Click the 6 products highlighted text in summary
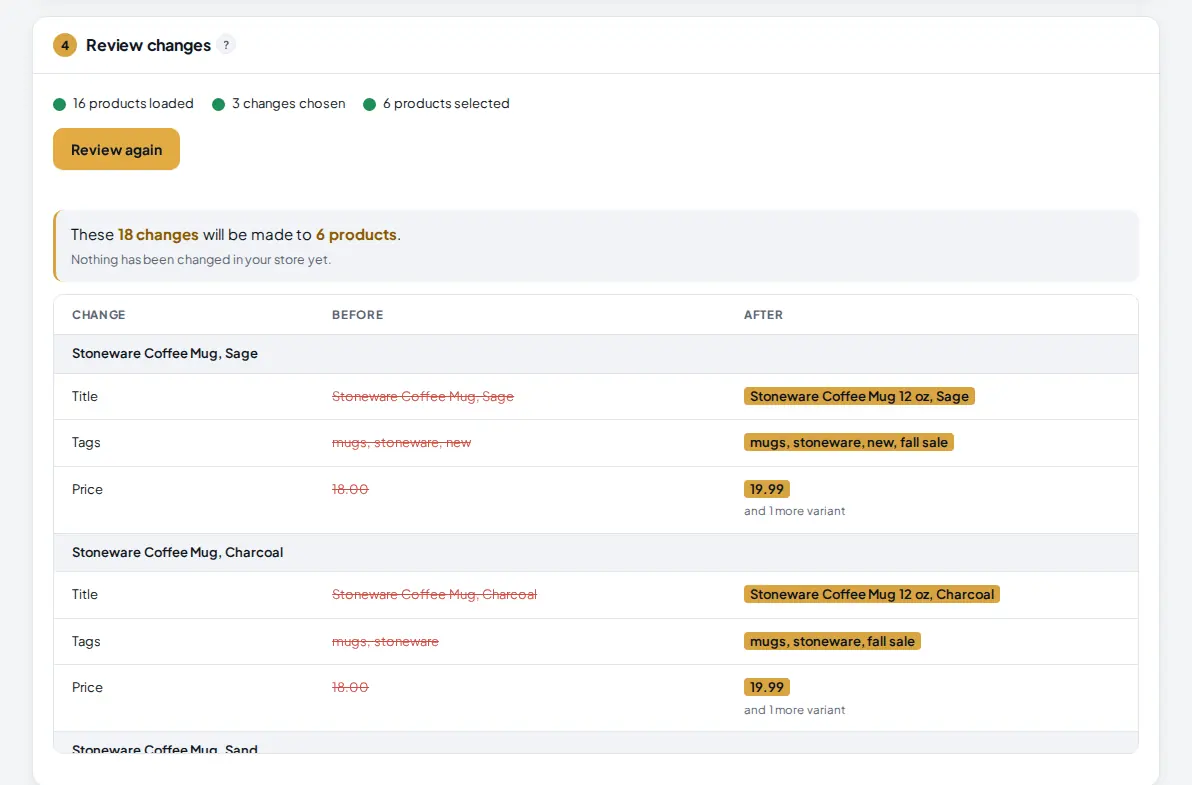This screenshot has width=1192, height=785. (356, 234)
